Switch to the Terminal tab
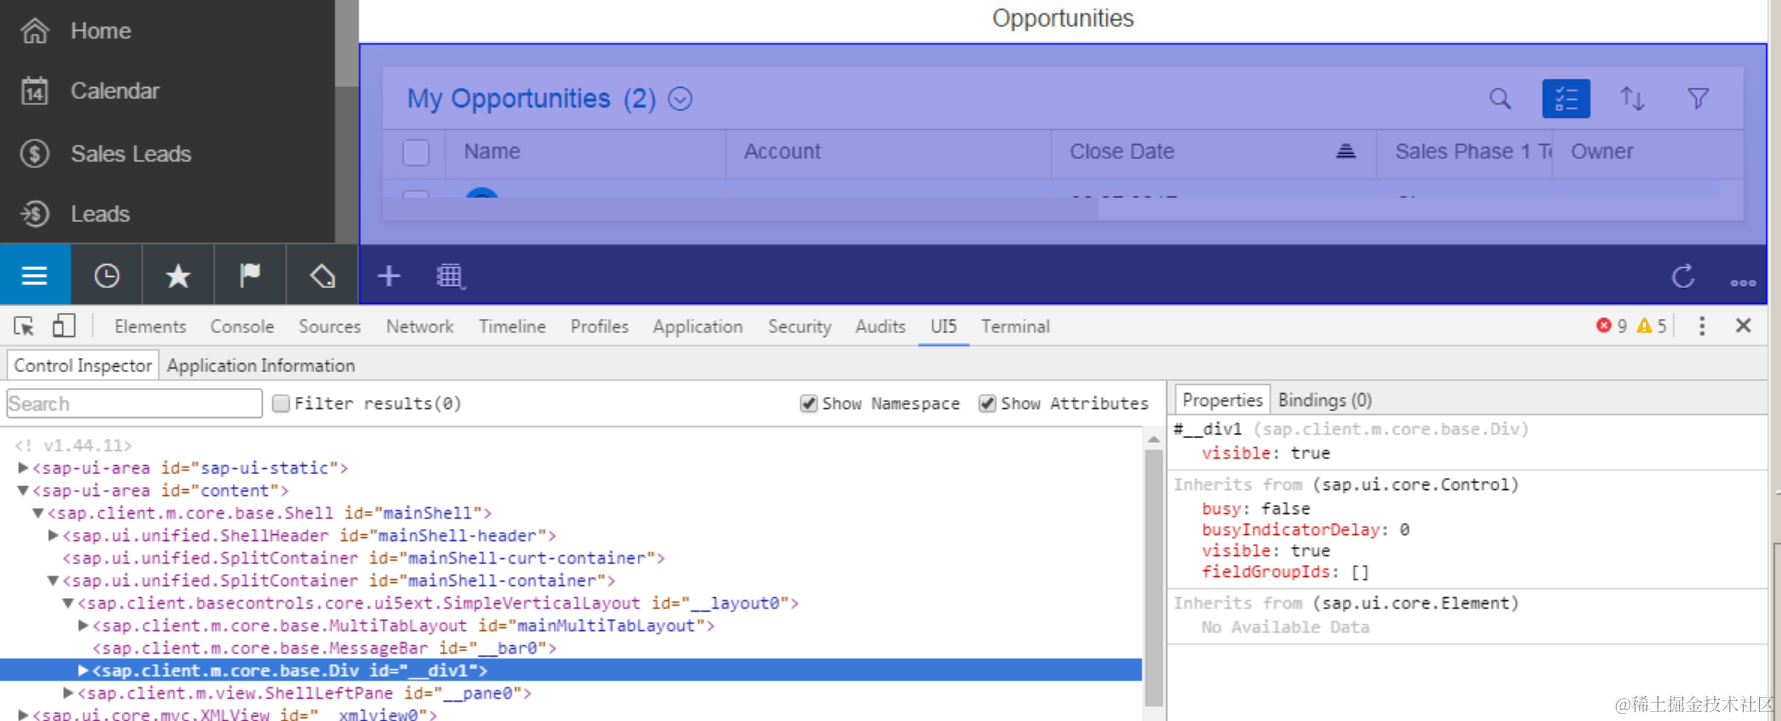The image size is (1781, 721). click(1015, 326)
